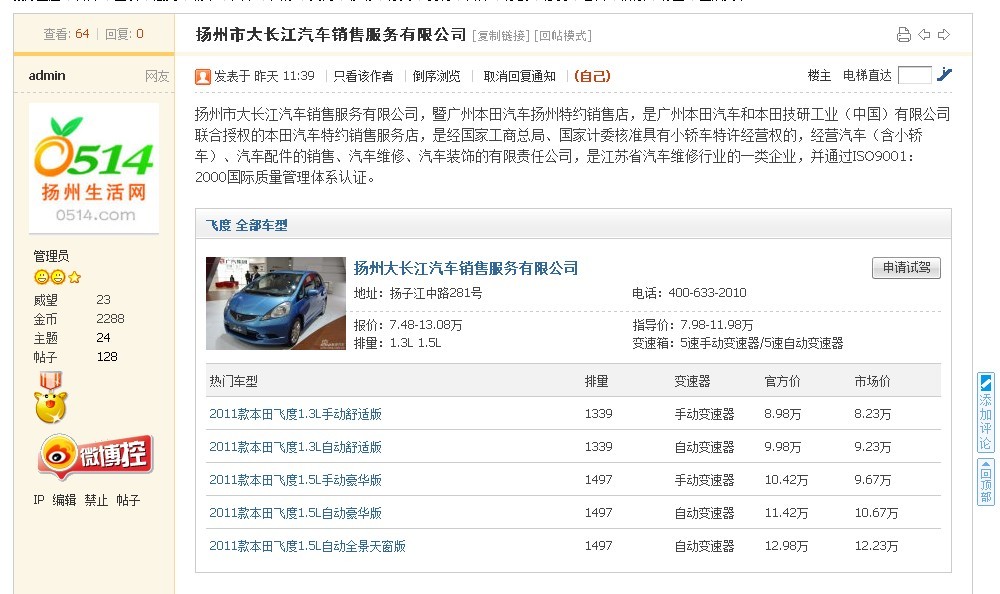Click the 威望 value 23
The image size is (1000, 594).
103,299
